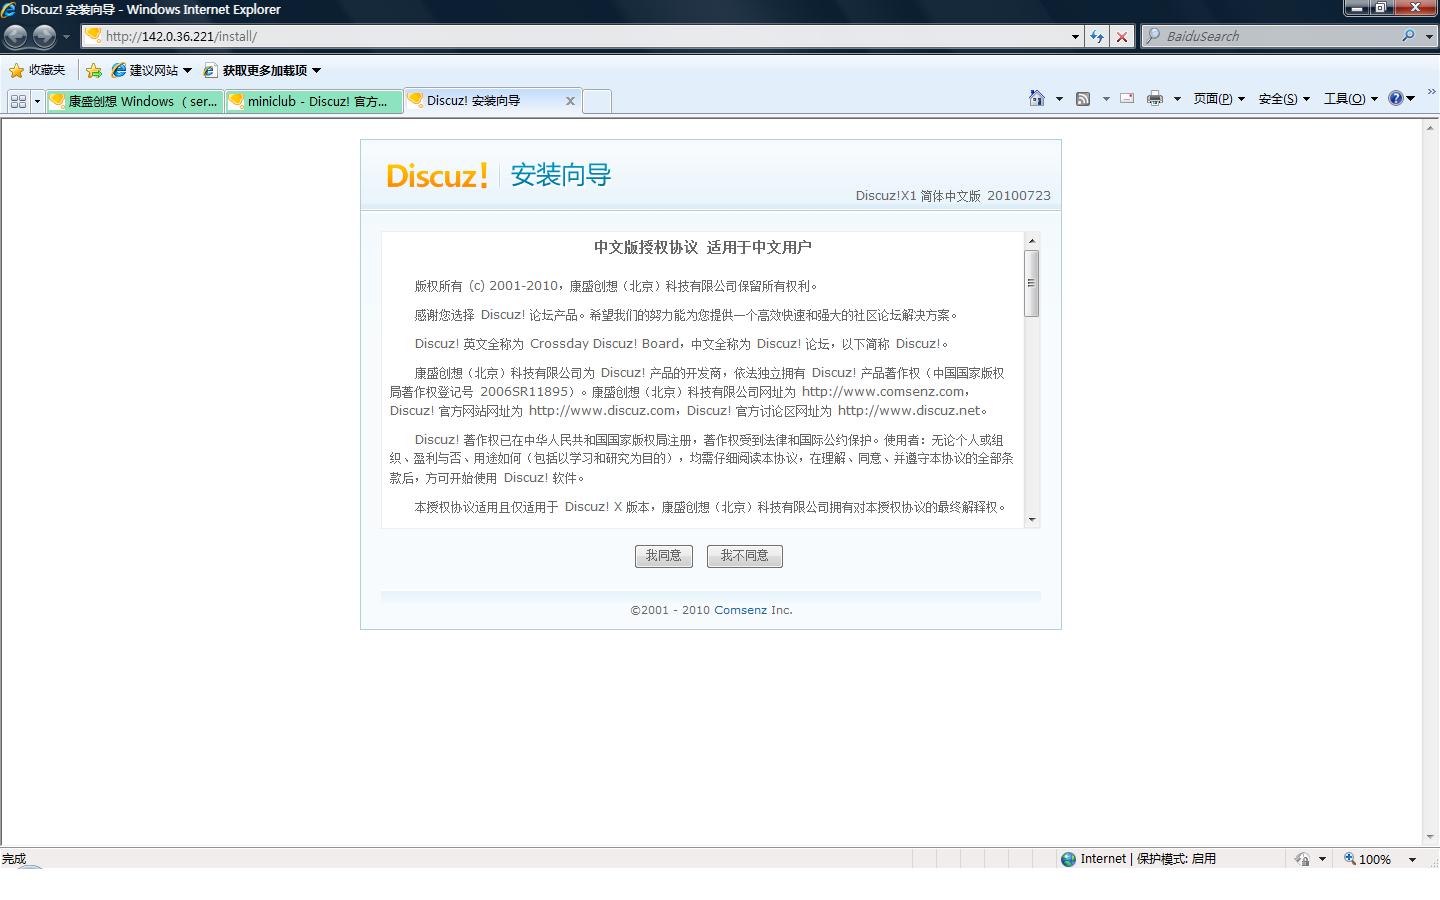
Task: Click the 中文版授权协议 heading text
Action: (x=646, y=247)
